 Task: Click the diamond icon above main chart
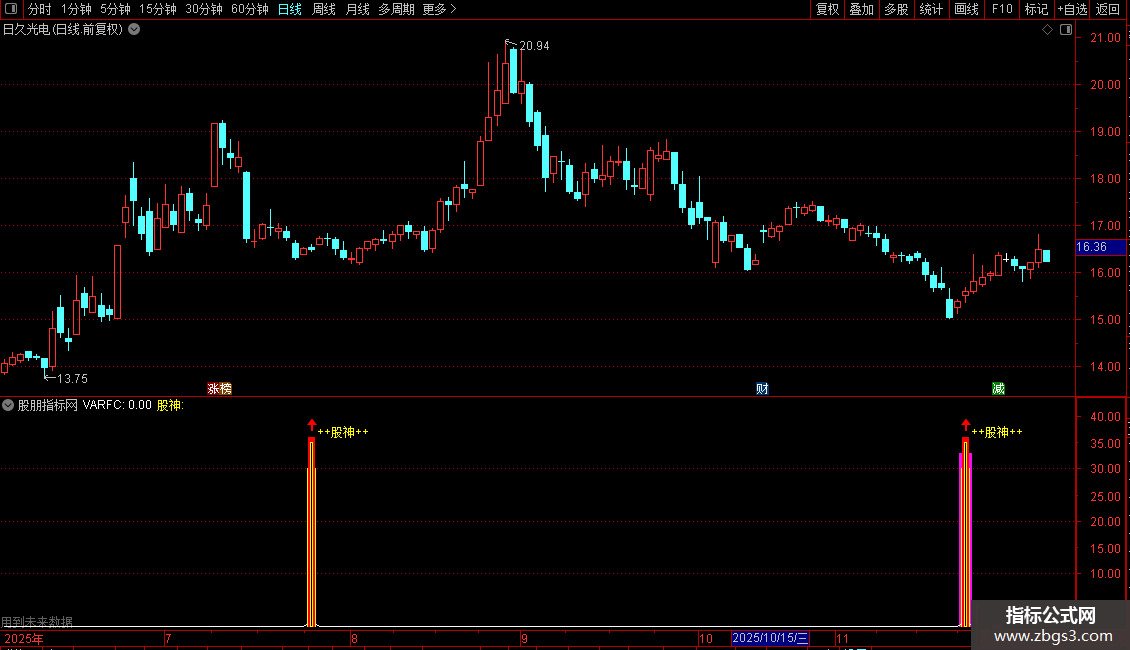click(1048, 30)
